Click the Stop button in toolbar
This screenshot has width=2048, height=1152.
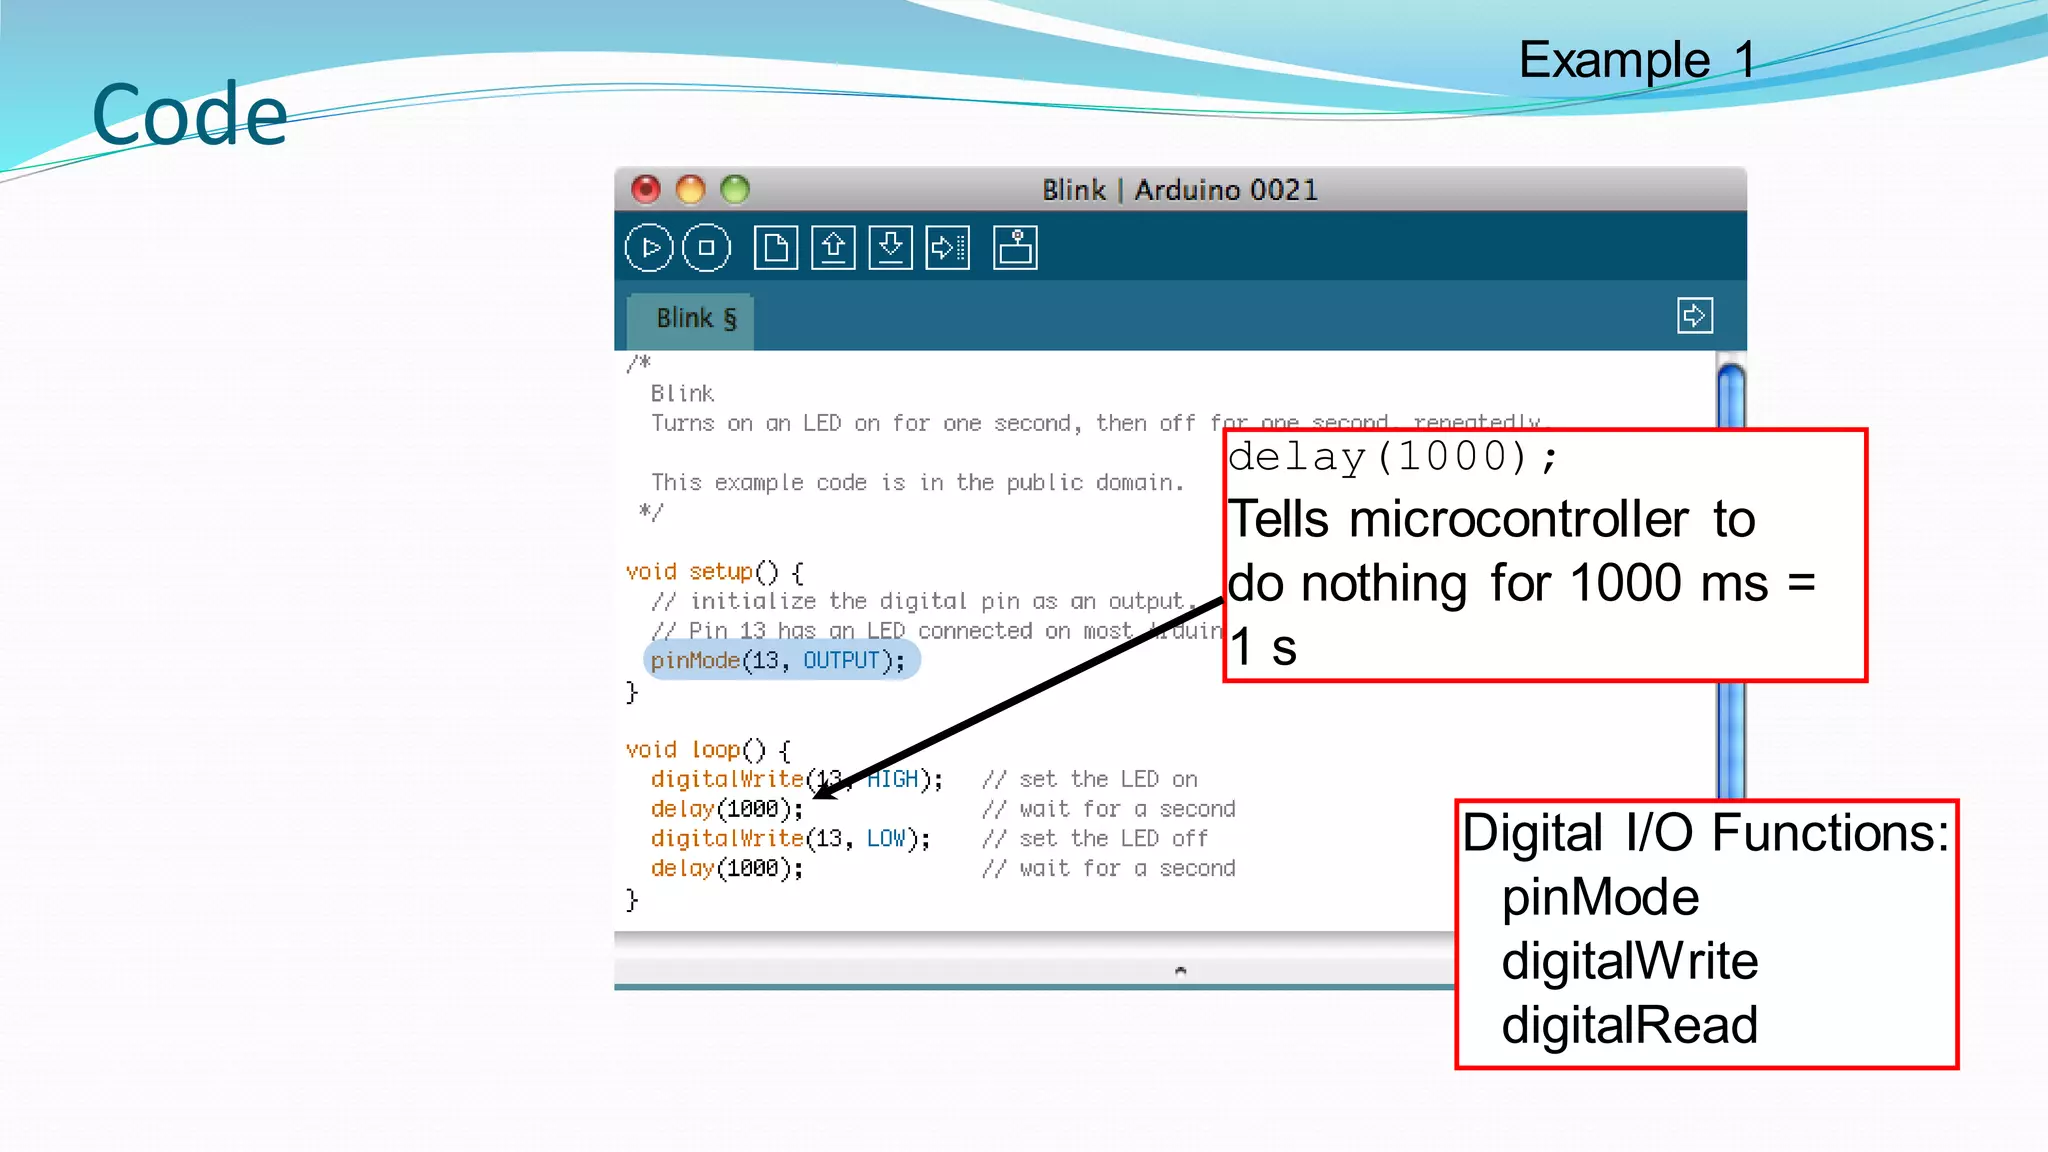(706, 248)
